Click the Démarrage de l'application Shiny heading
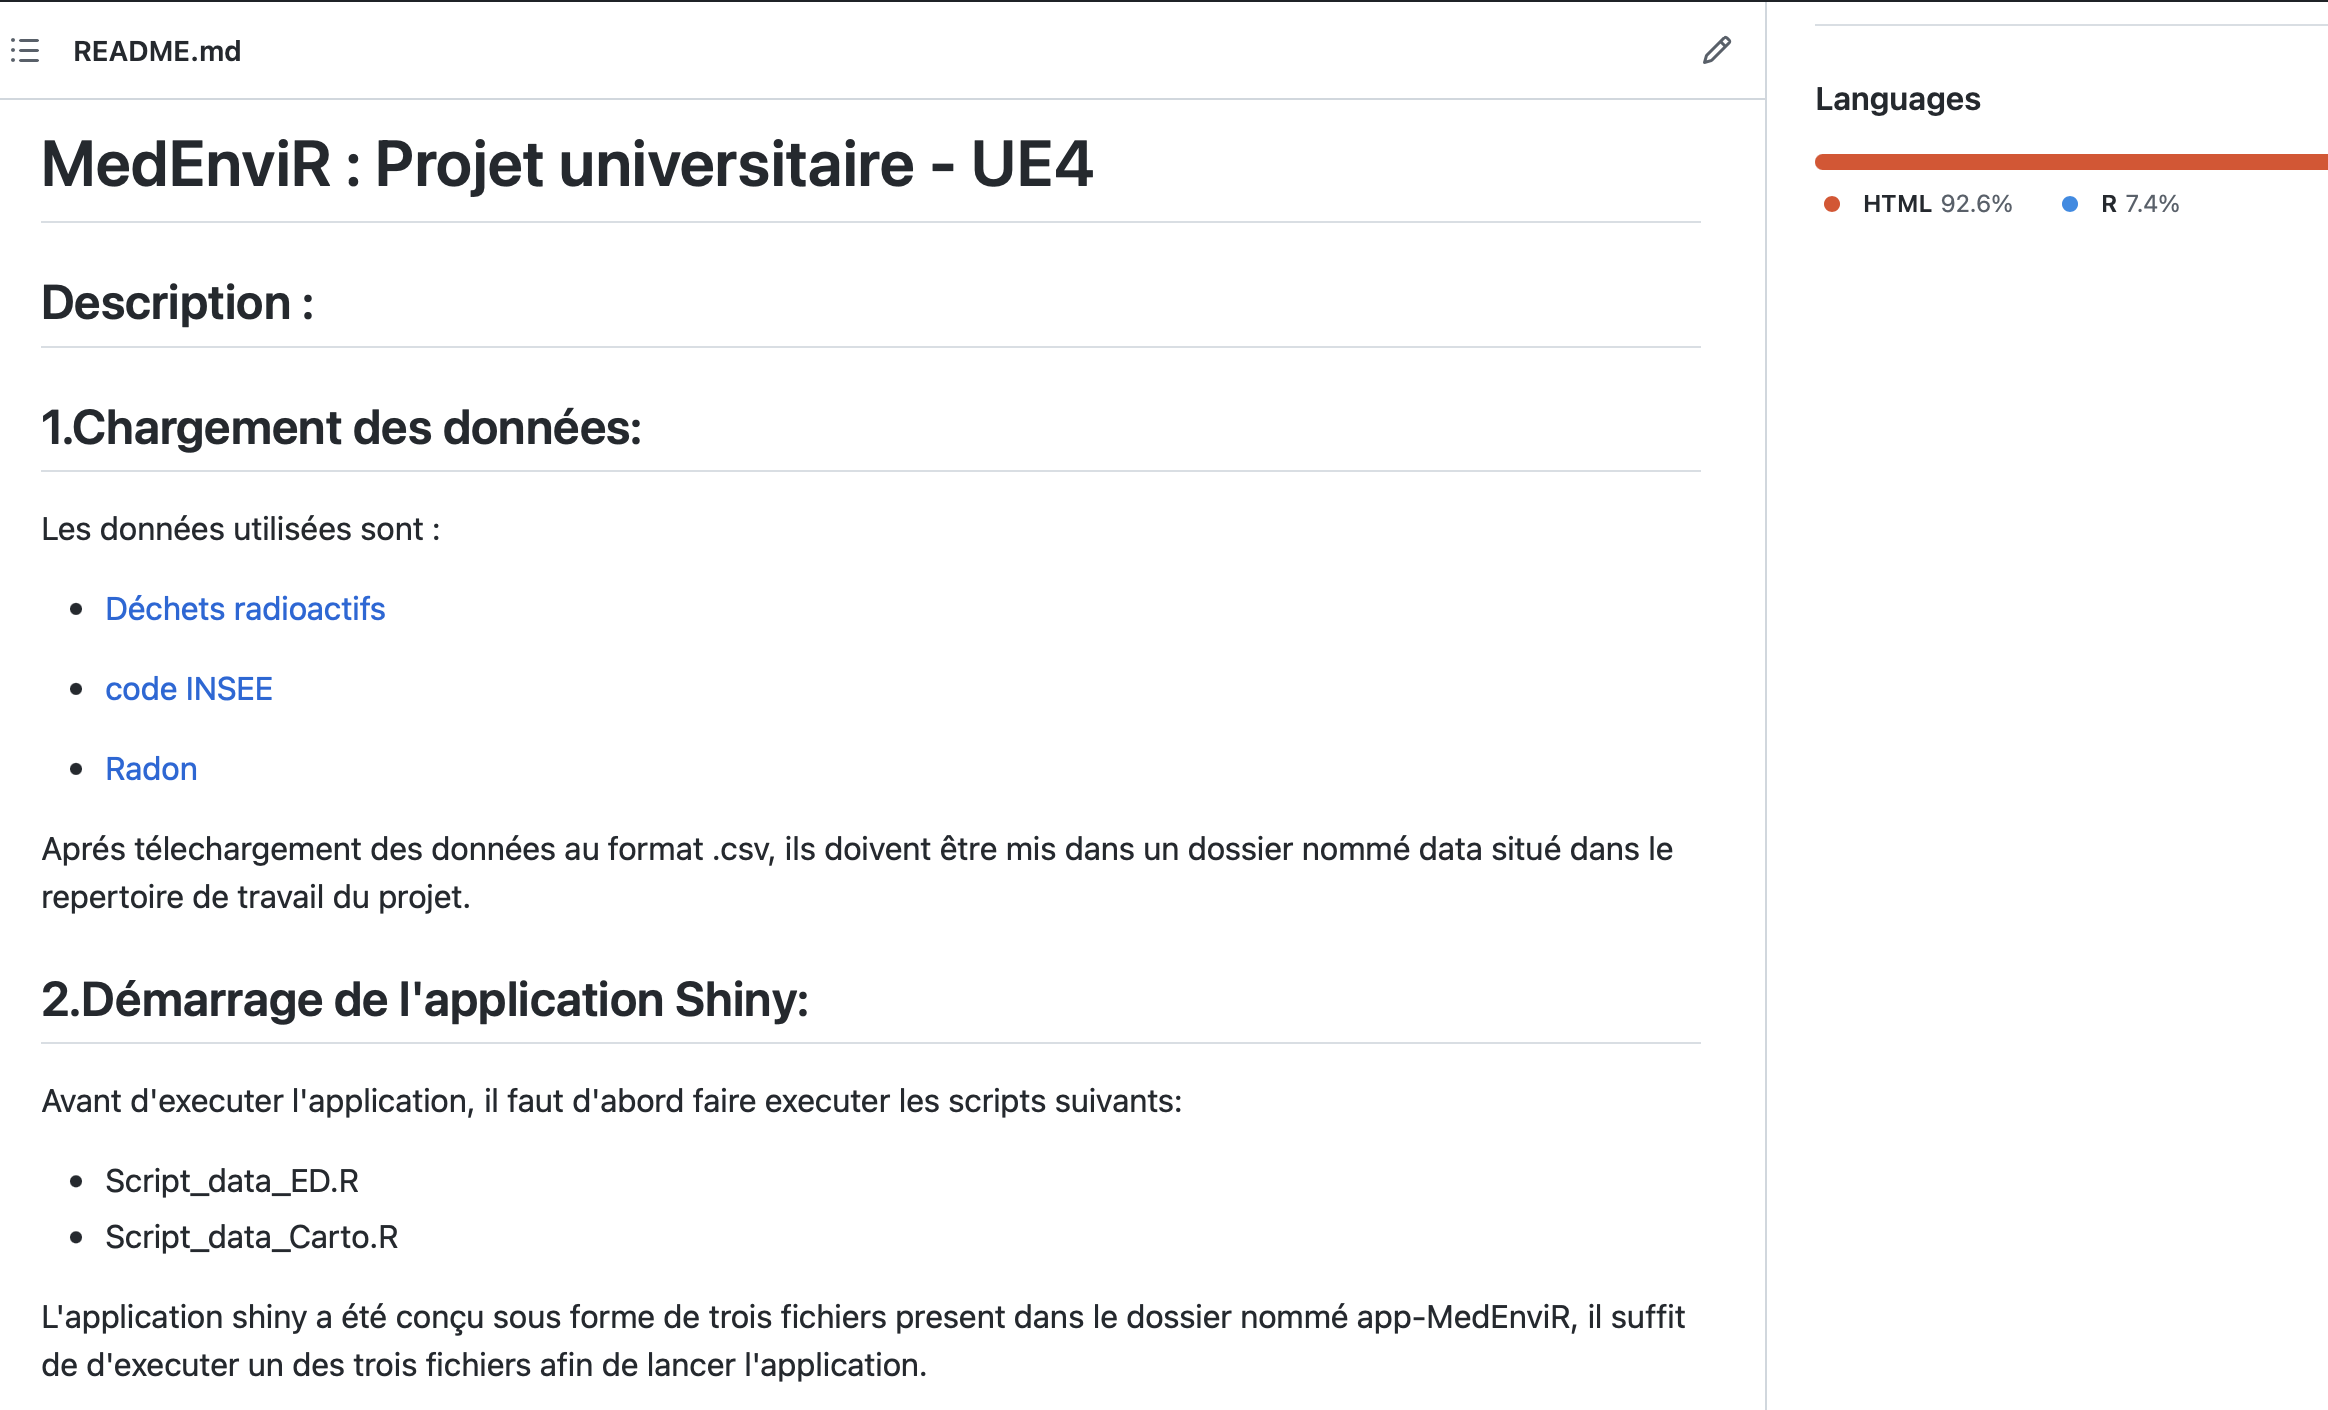This screenshot has height=1410, width=2328. pyautogui.click(x=425, y=1000)
